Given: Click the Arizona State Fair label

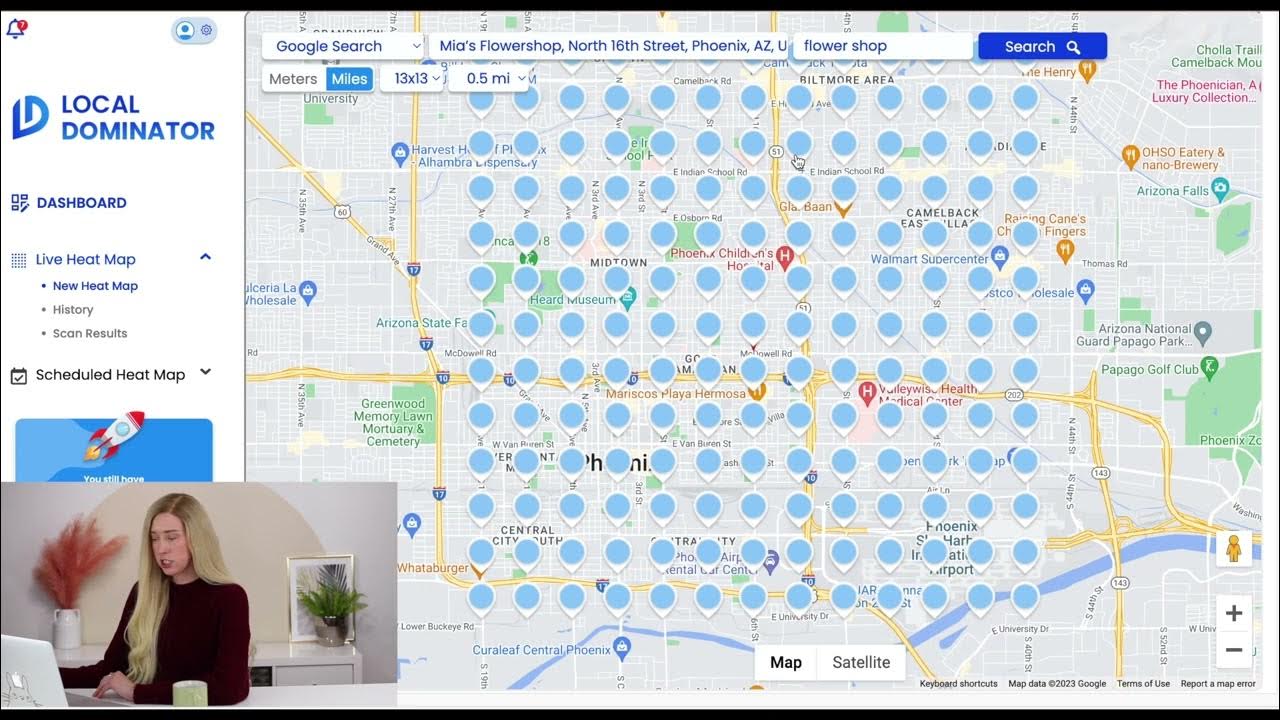Looking at the screenshot, I should tap(421, 323).
